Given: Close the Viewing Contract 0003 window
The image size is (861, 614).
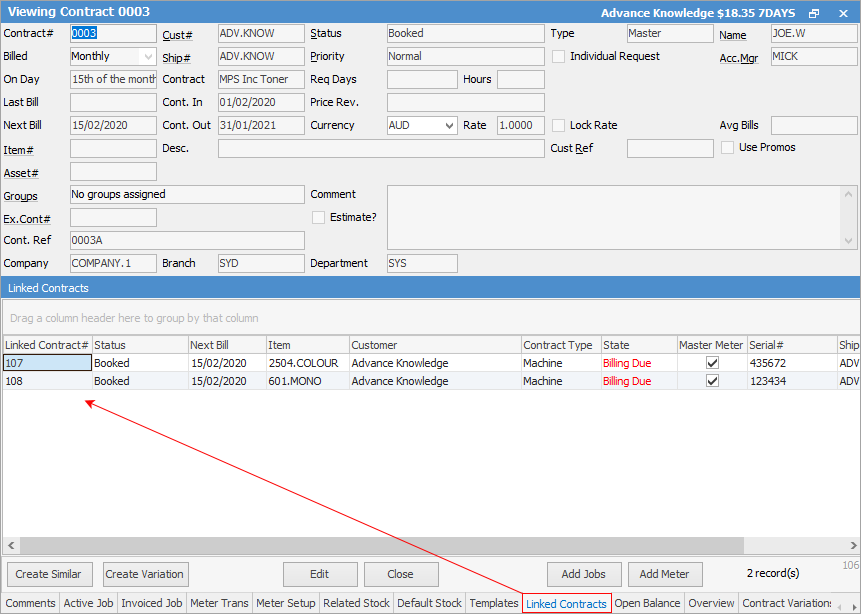Looking at the screenshot, I should click(843, 12).
